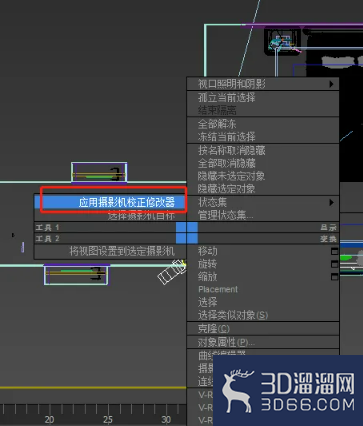Expand the 状态集 submenu arrow
Image resolution: width=363 pixels, height=426 pixels.
331,202
